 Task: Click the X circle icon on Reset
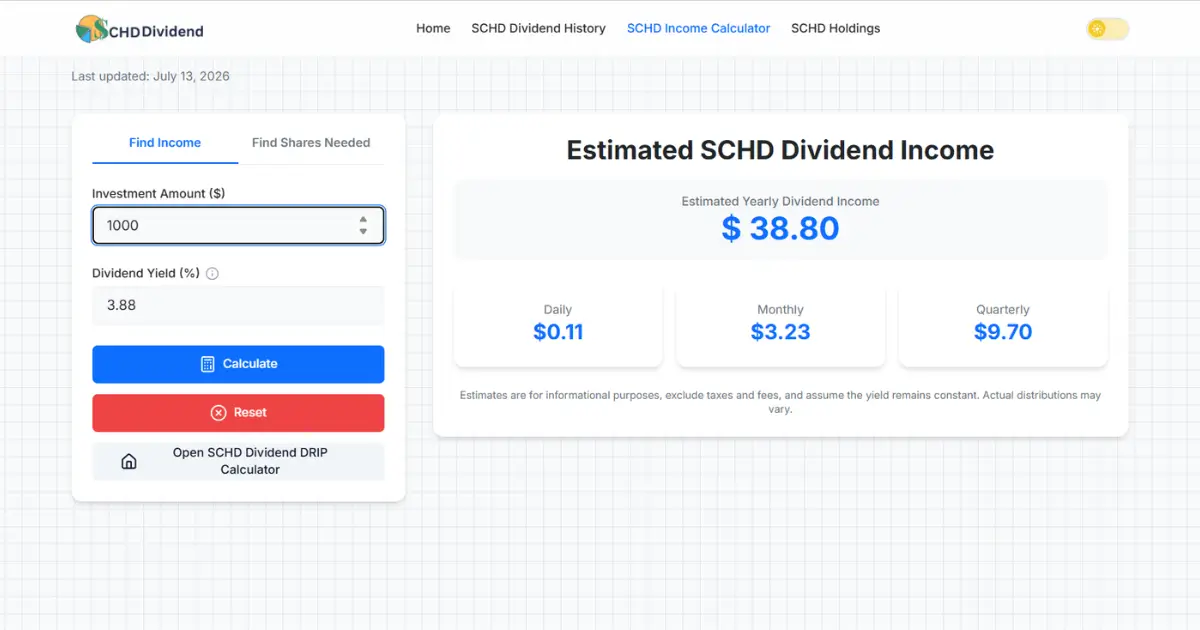click(218, 412)
